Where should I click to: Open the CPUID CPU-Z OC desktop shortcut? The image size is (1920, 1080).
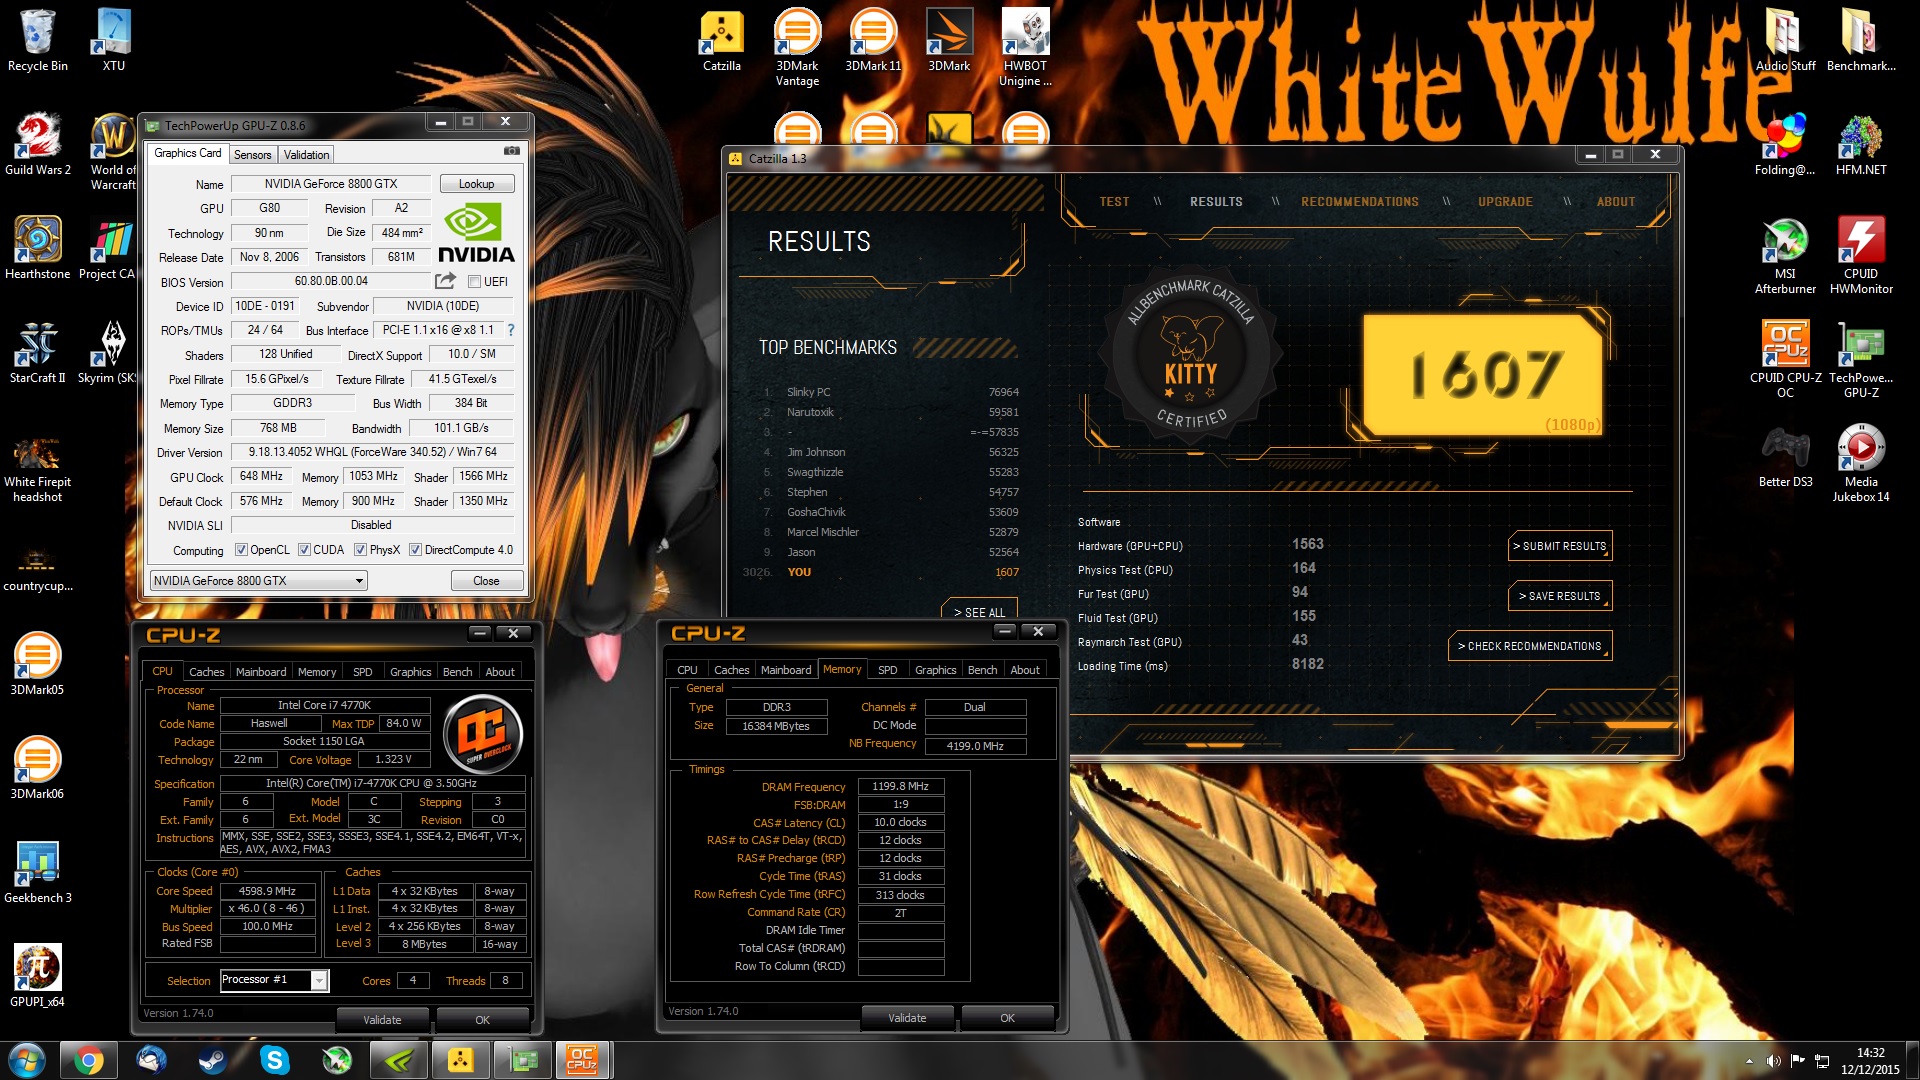coord(1785,361)
